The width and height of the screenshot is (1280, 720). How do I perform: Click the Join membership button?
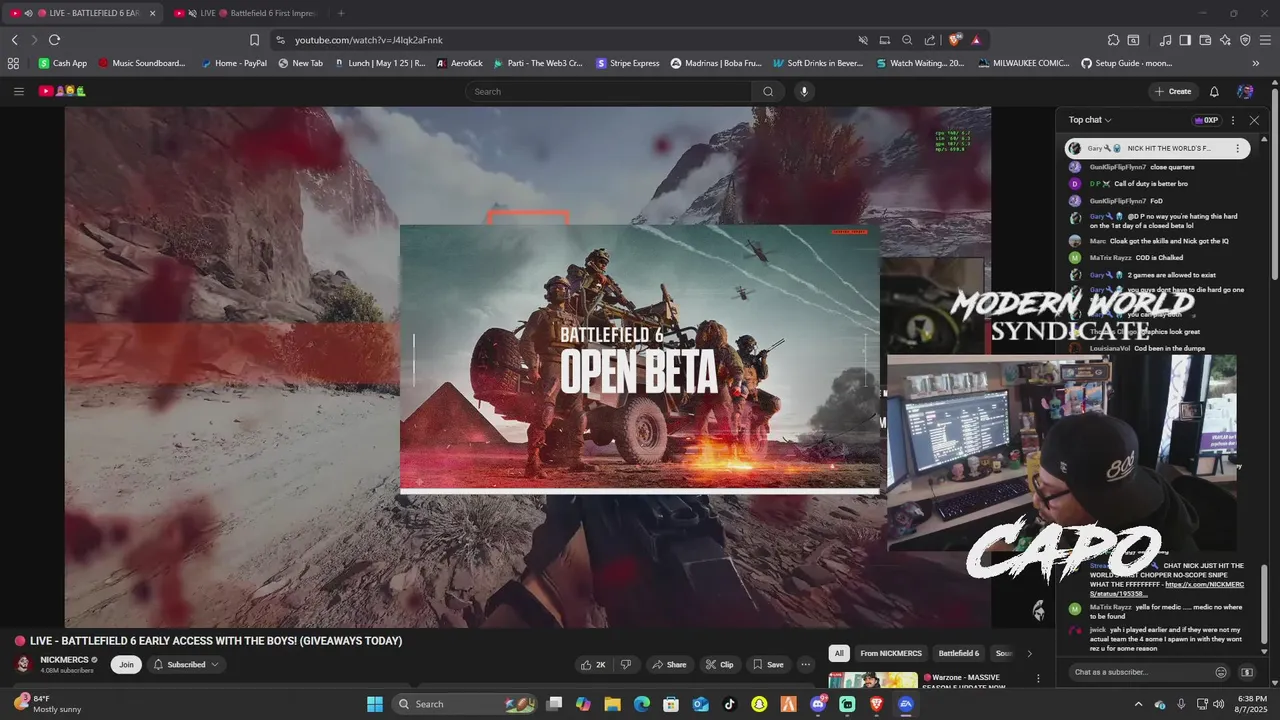(126, 664)
